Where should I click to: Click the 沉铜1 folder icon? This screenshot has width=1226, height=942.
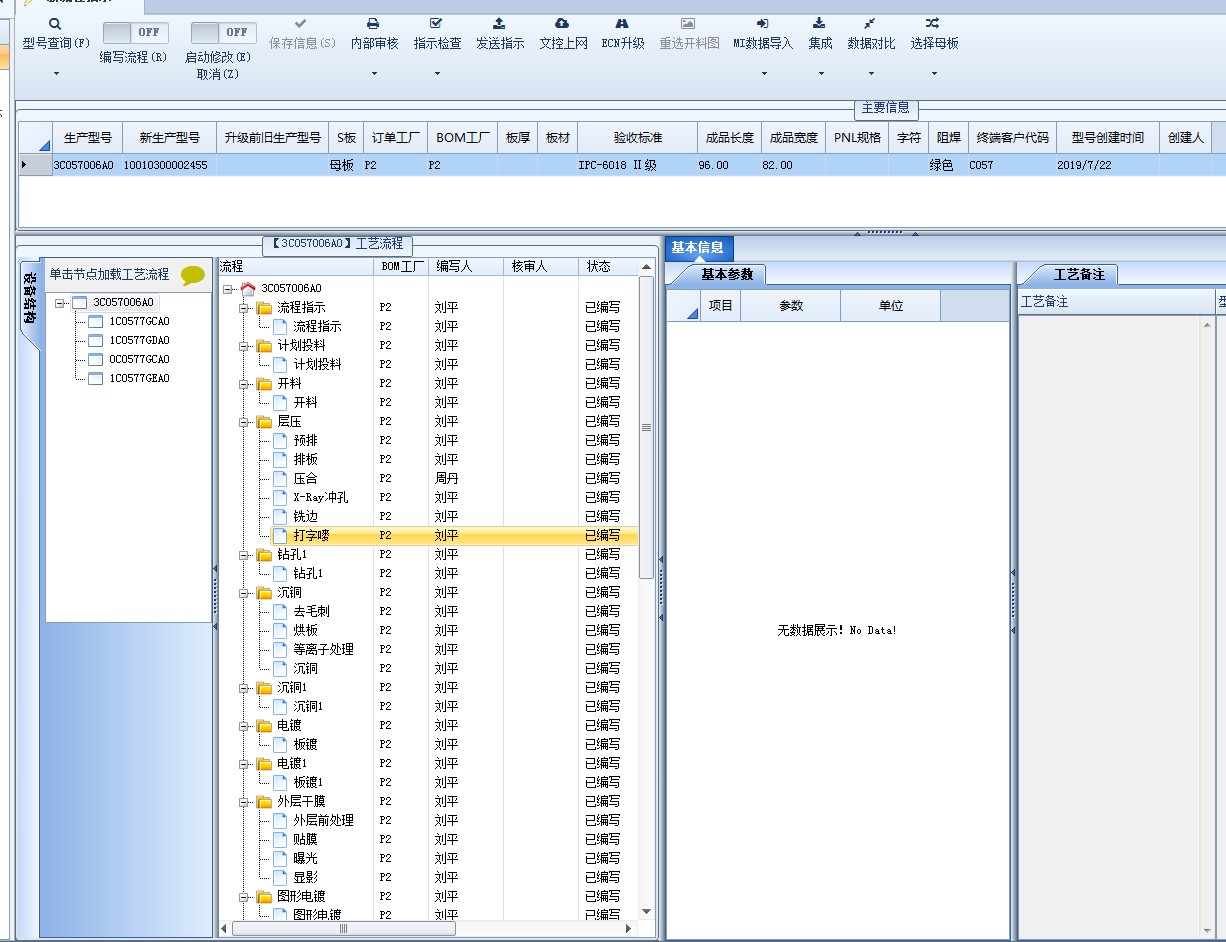pyautogui.click(x=264, y=687)
